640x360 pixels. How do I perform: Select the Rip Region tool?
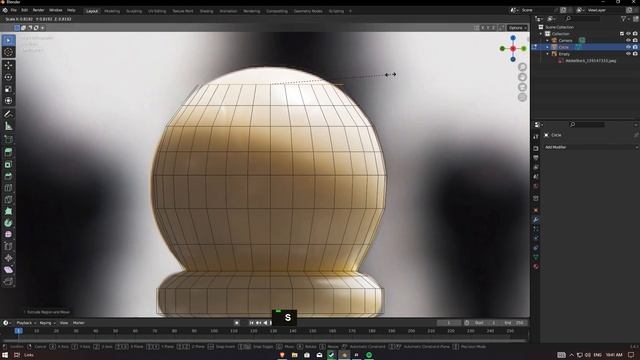[x=9, y=282]
